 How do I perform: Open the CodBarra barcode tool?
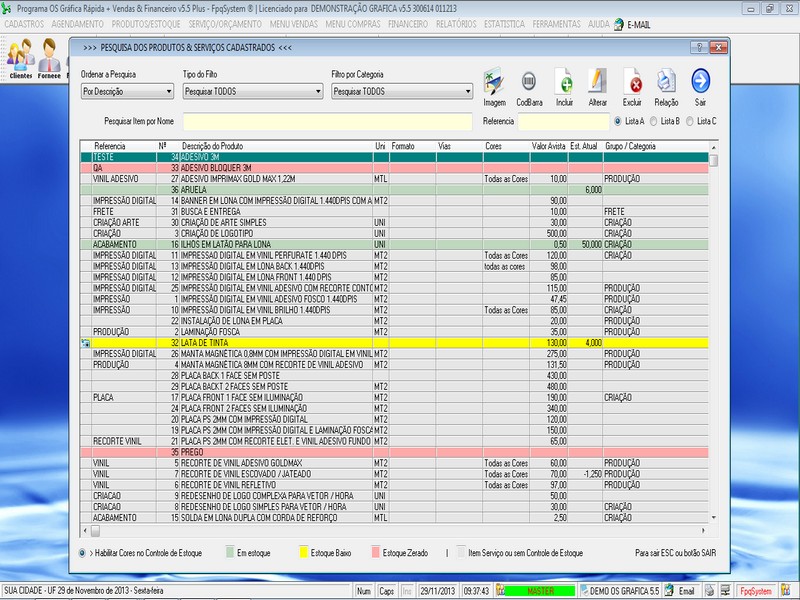click(529, 82)
